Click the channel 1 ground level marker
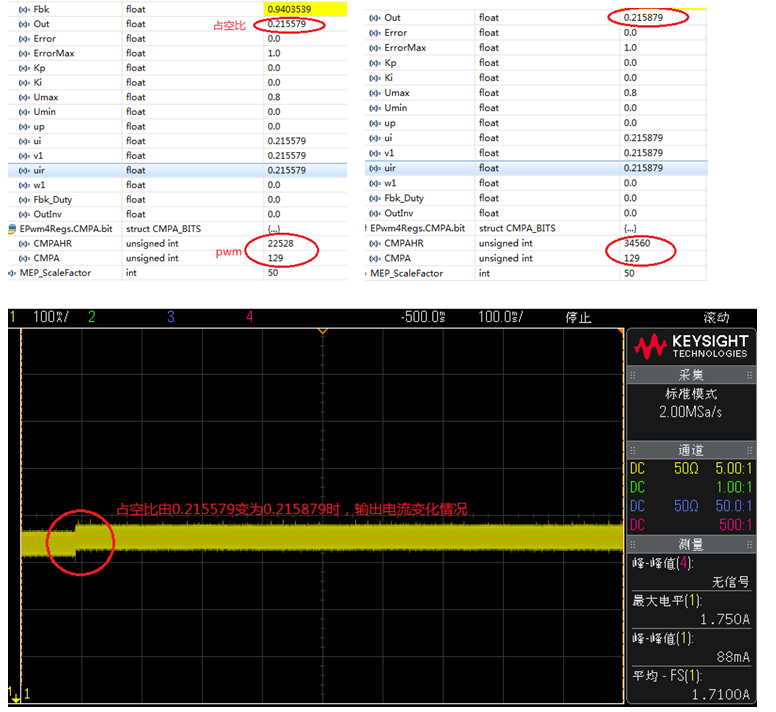Image resolution: width=776 pixels, height=712 pixels. [x=15, y=695]
